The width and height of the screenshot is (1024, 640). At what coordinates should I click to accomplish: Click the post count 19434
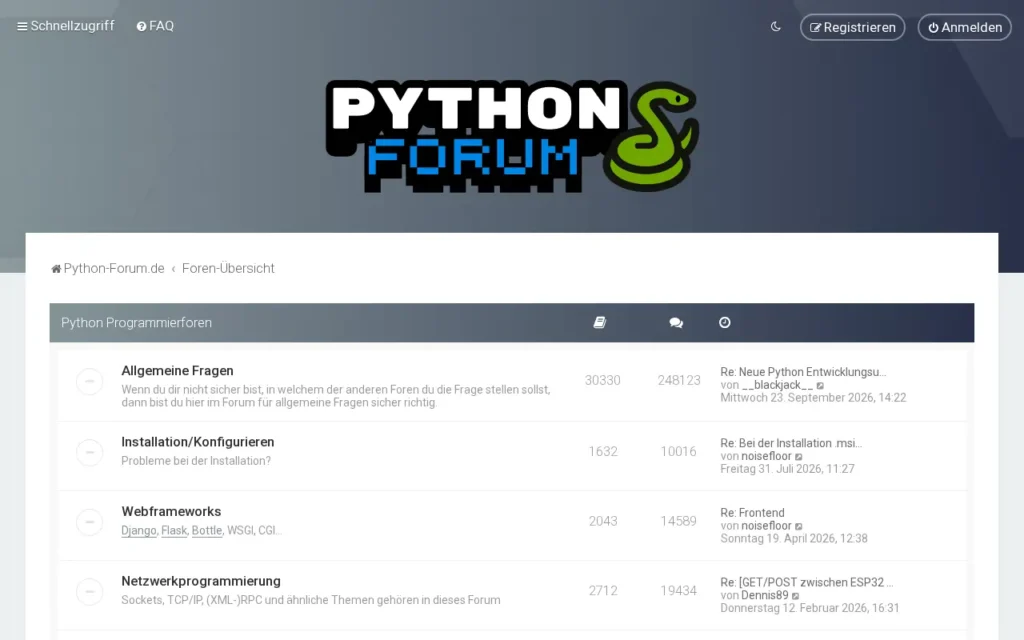(x=679, y=590)
